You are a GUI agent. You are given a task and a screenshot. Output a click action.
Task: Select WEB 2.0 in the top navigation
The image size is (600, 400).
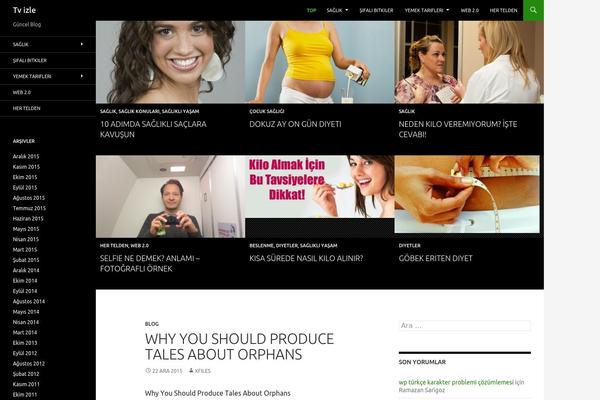point(470,10)
